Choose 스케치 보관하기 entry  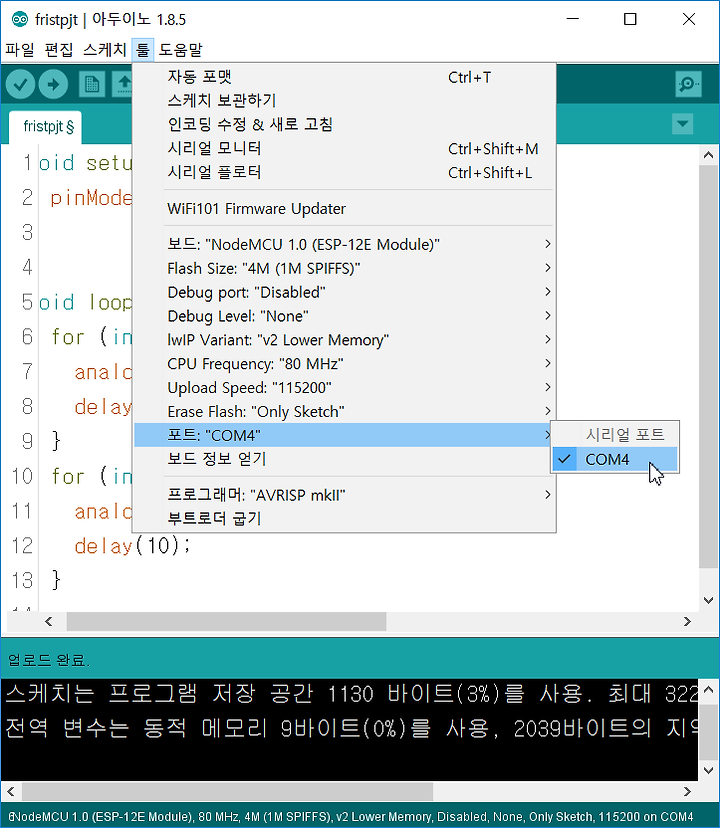[x=344, y=100]
